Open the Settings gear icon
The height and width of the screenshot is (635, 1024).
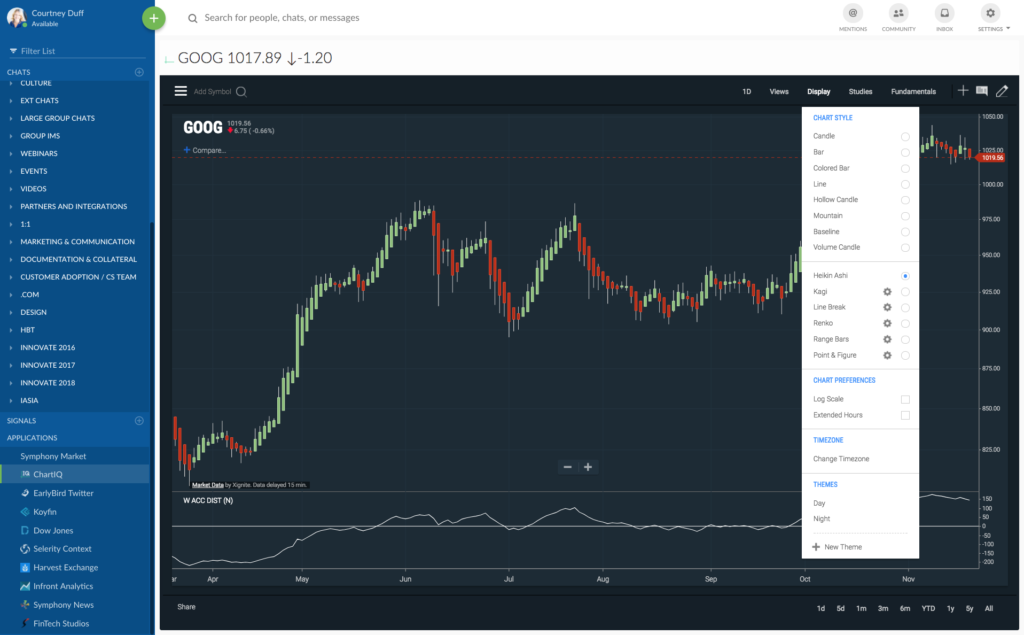(x=990, y=13)
